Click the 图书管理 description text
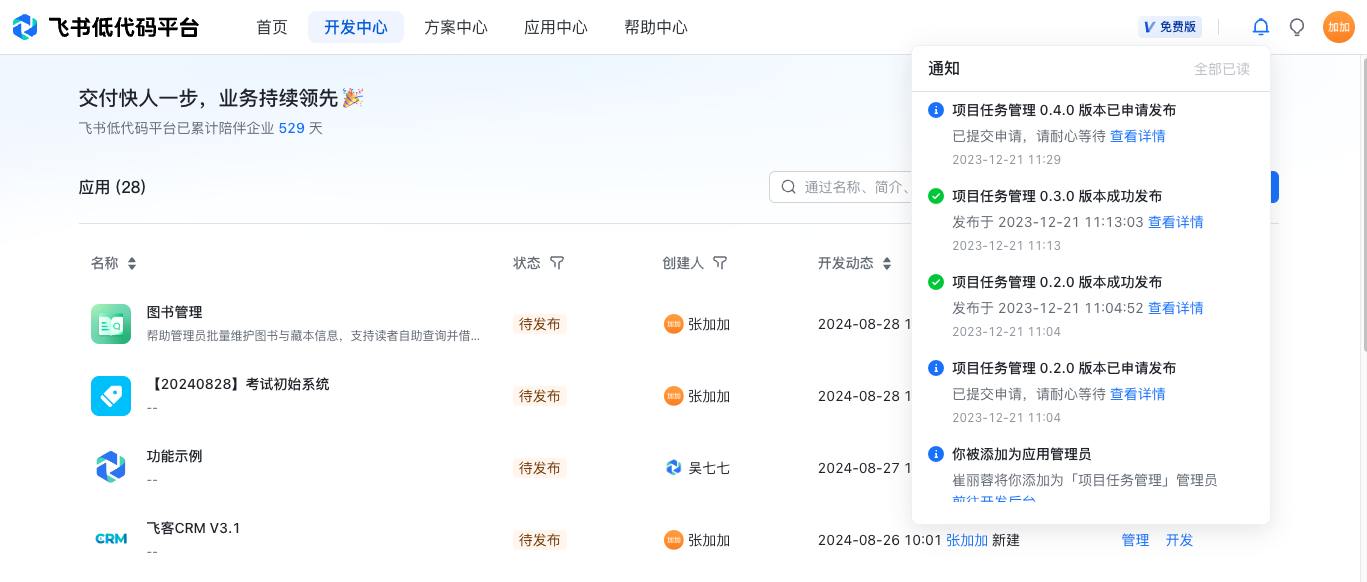Screen dimensions: 1367x582 tap(313, 336)
